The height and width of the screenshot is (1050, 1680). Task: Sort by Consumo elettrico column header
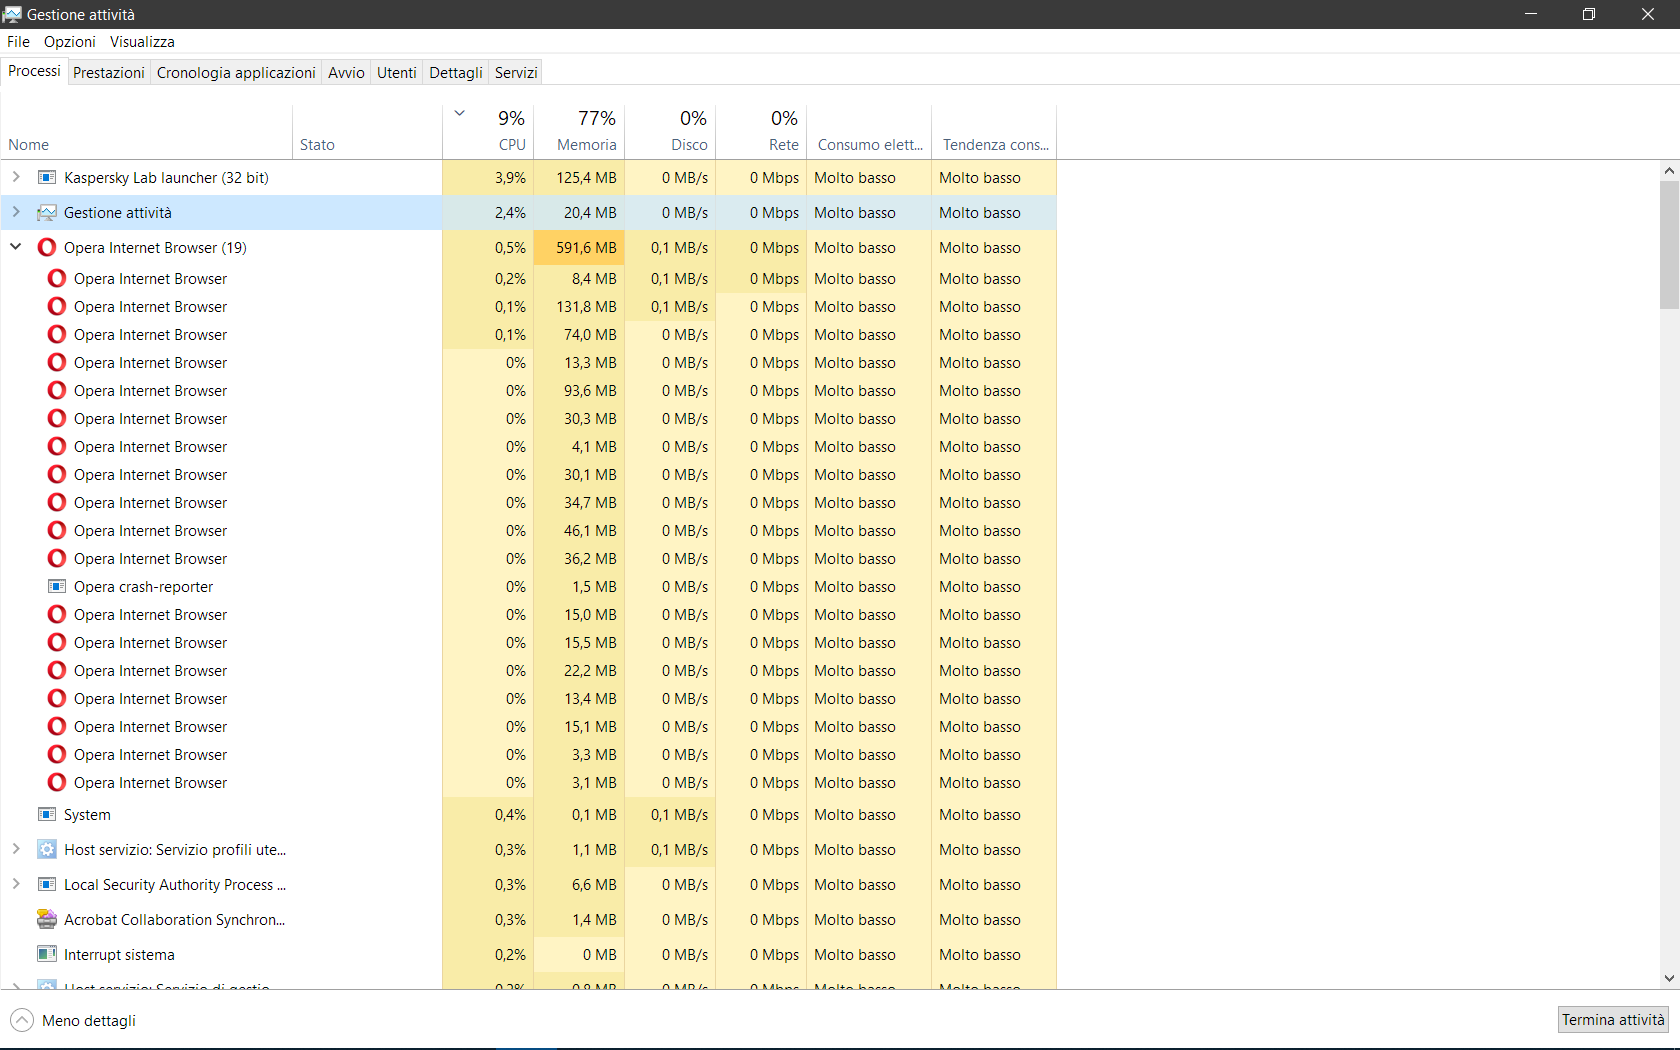click(869, 132)
